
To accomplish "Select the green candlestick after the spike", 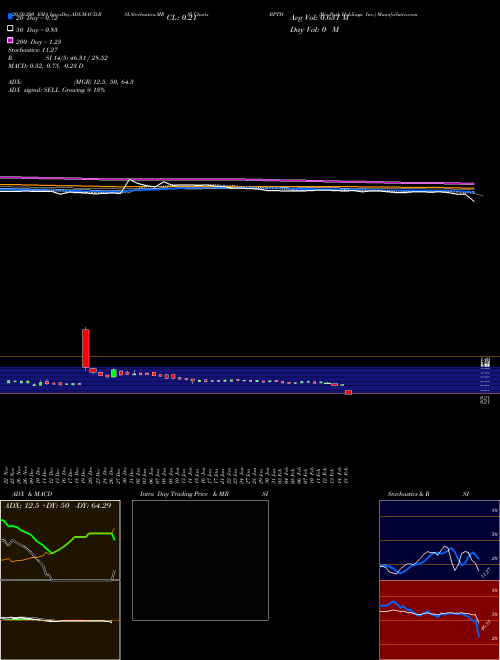I will [114, 373].
